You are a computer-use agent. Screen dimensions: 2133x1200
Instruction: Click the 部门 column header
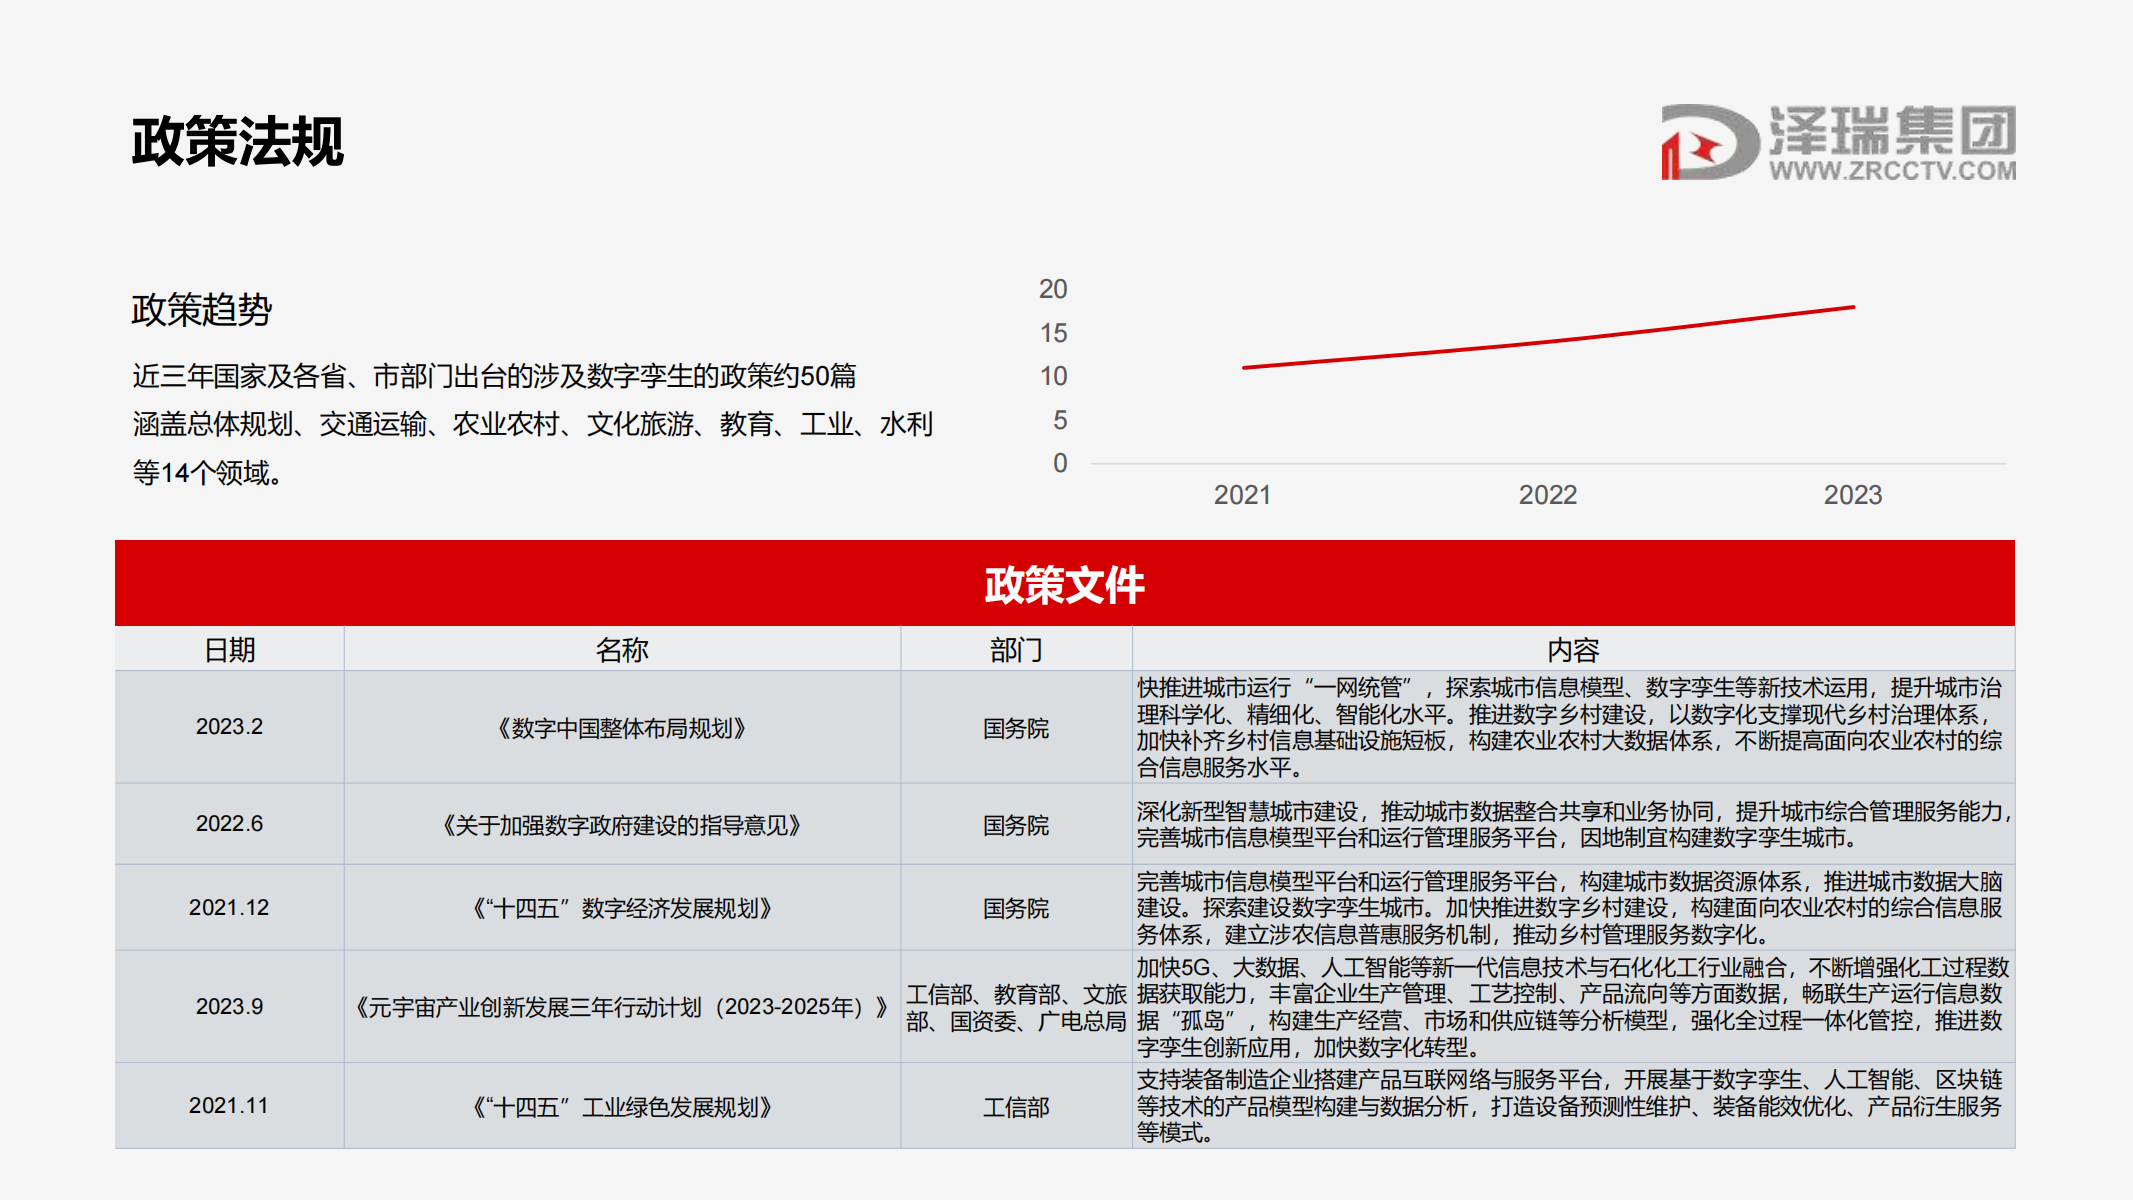pyautogui.click(x=1016, y=650)
